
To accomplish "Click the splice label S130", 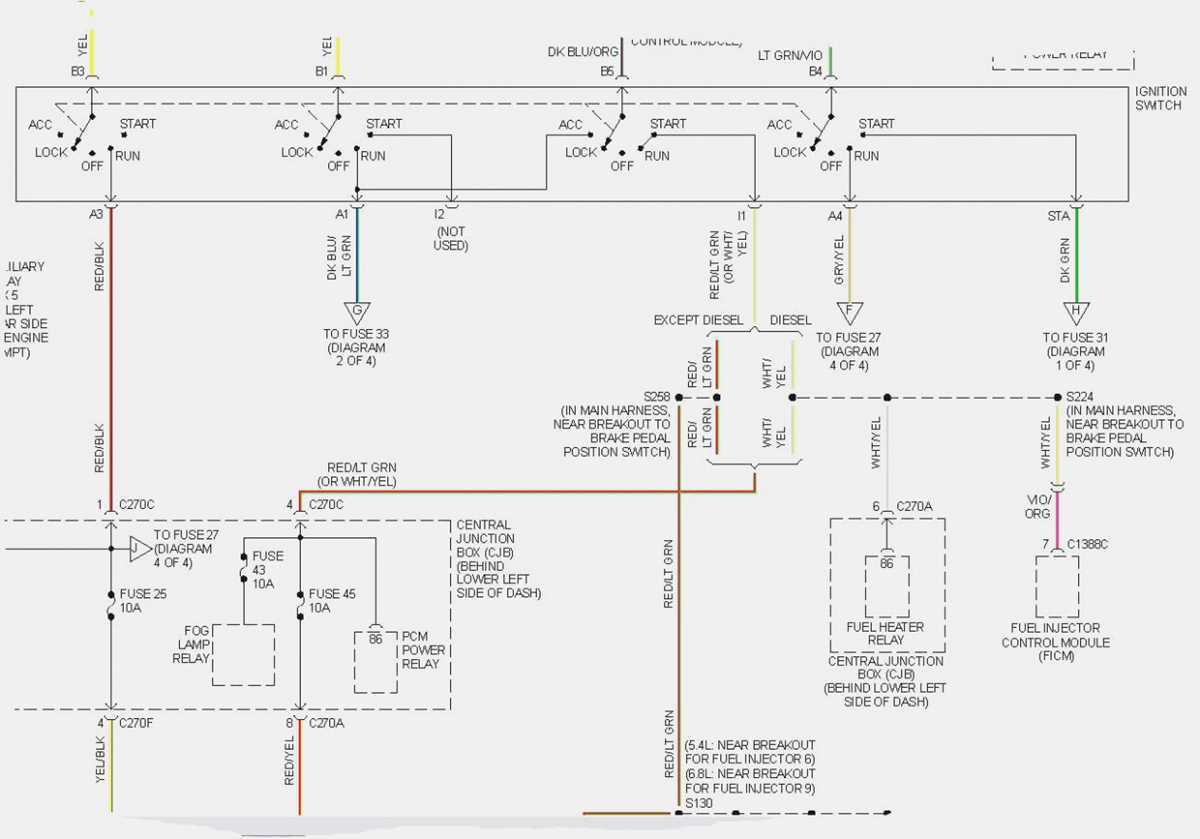I will point(700,803).
